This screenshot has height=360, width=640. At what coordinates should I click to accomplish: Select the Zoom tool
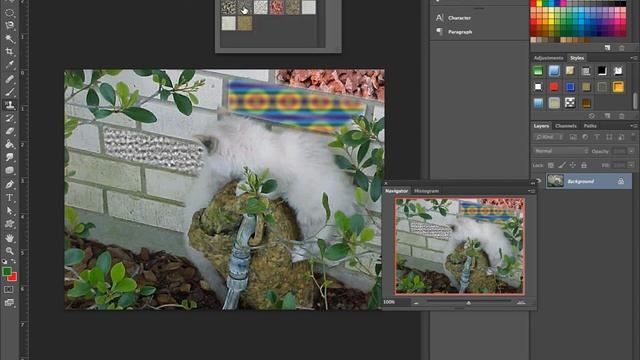[x=9, y=251]
